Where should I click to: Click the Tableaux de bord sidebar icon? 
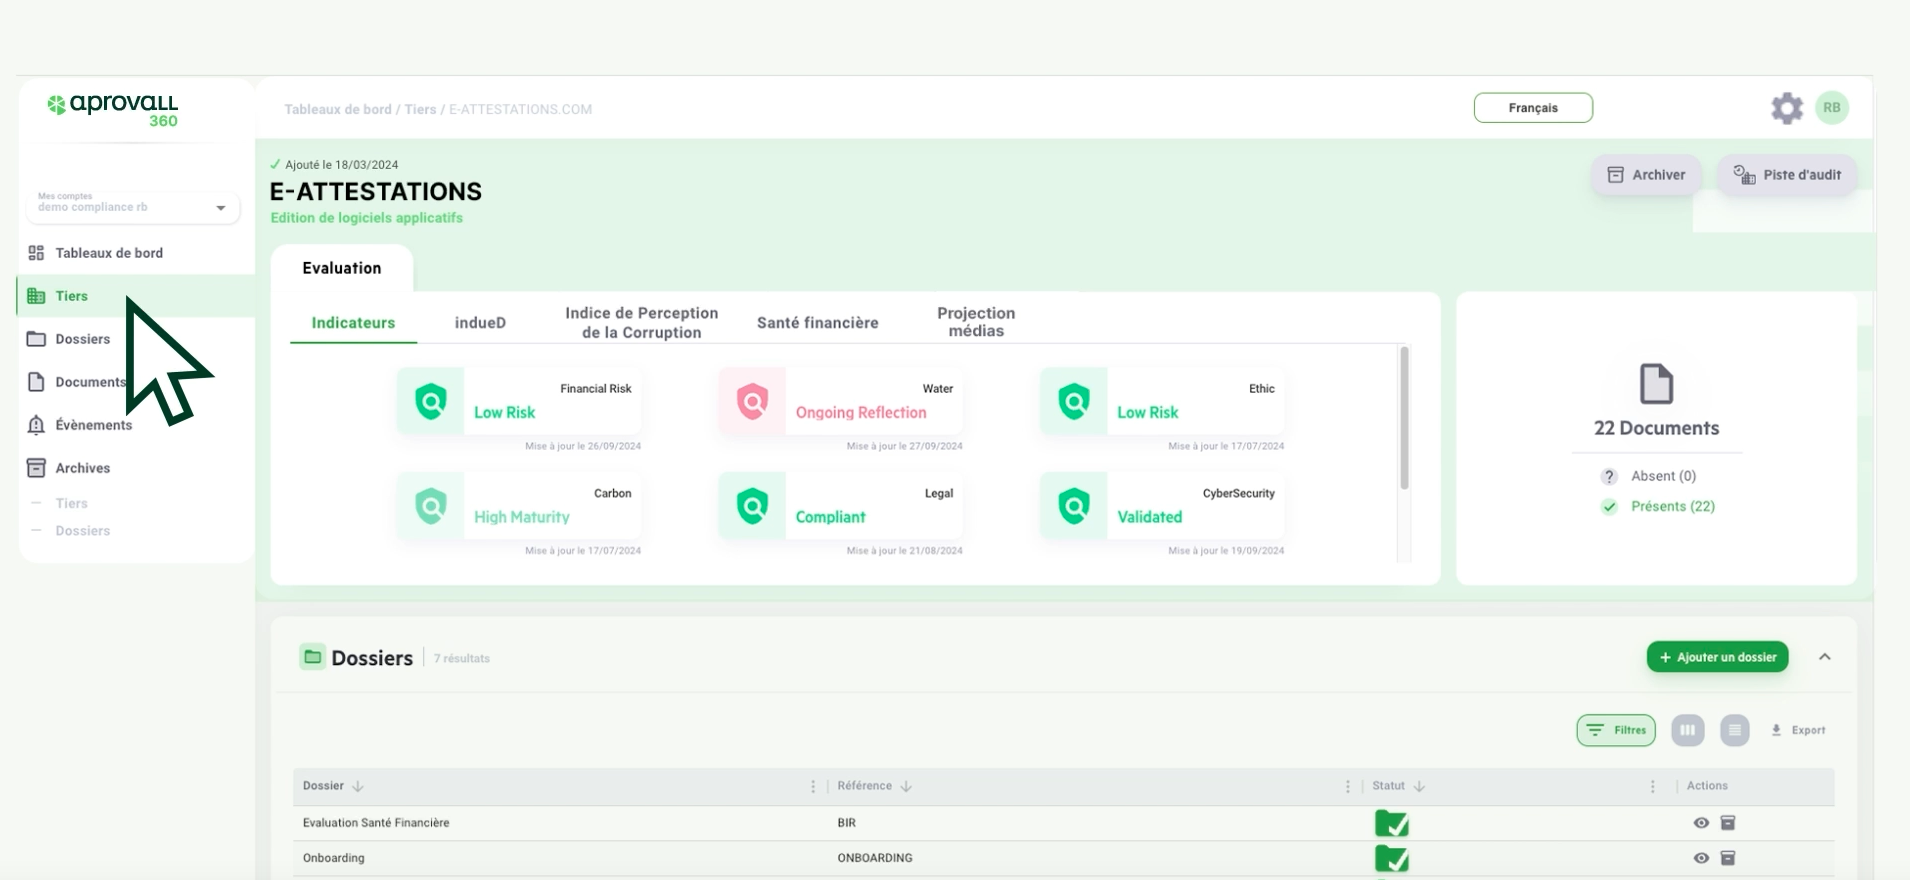click(36, 253)
